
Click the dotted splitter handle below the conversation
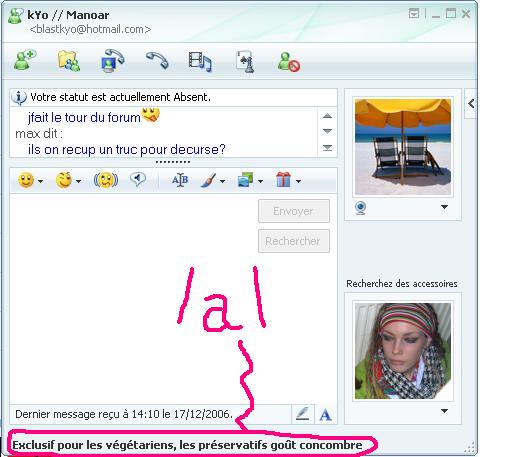coord(173,162)
